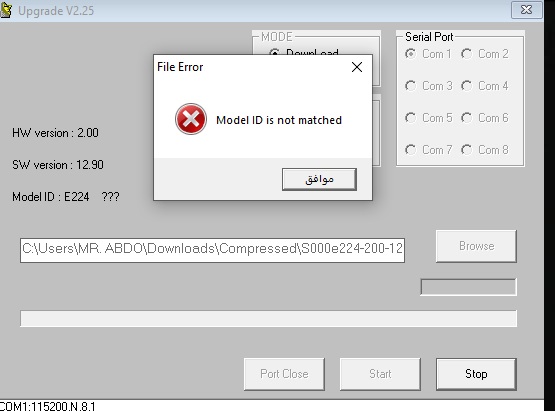Close the Upgrade V2.25 window
The image size is (555, 411).
click(x=527, y=10)
